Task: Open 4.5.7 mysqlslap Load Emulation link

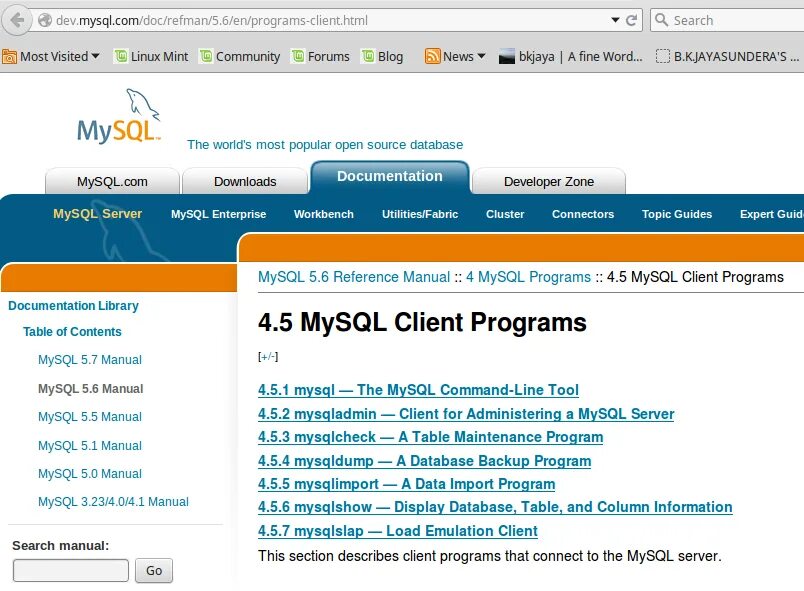Action: tap(398, 531)
